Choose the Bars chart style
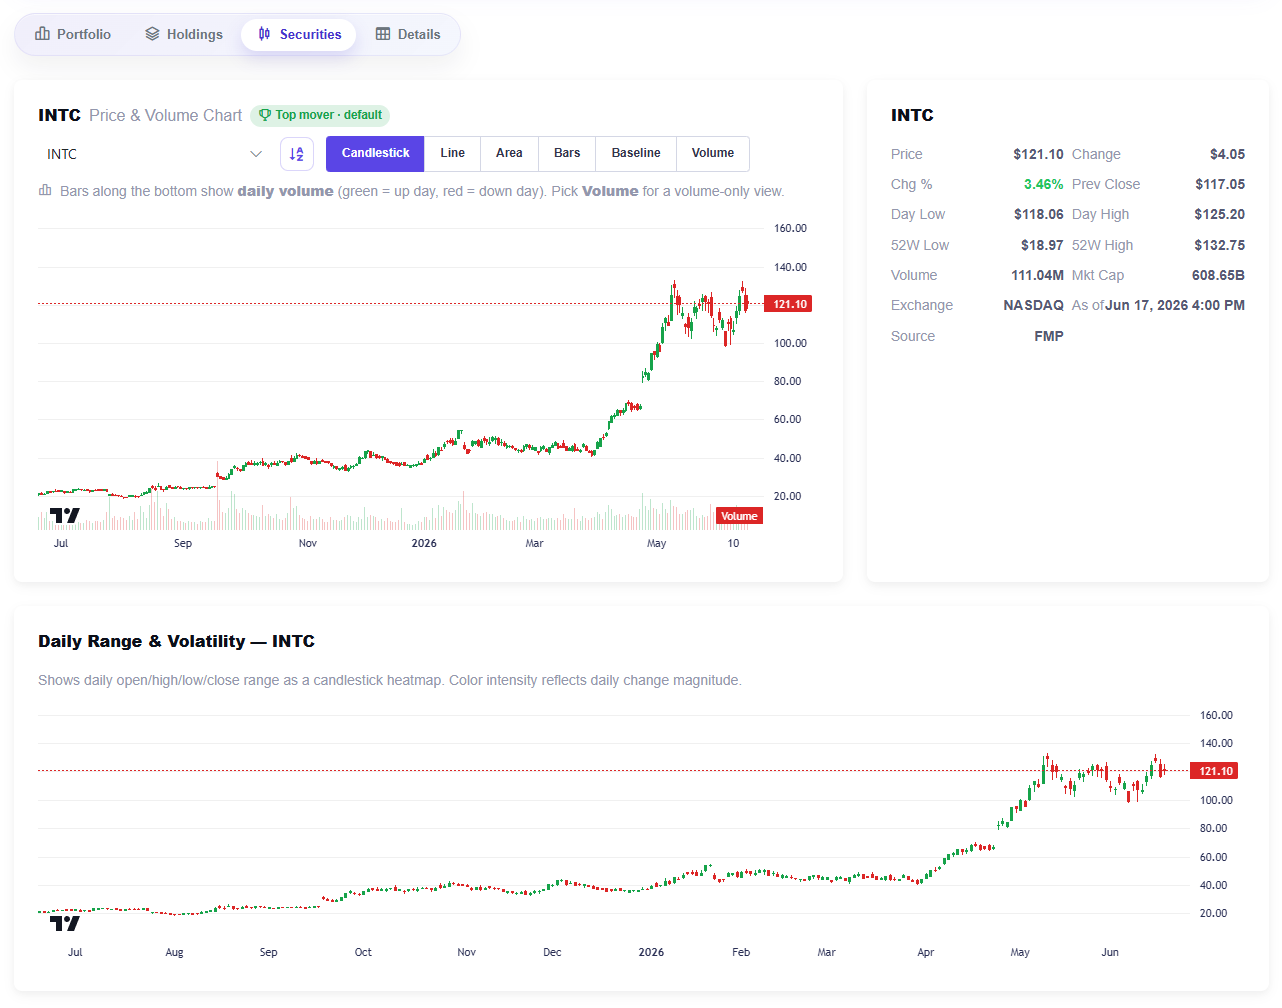This screenshot has width=1282, height=1008. coord(567,154)
